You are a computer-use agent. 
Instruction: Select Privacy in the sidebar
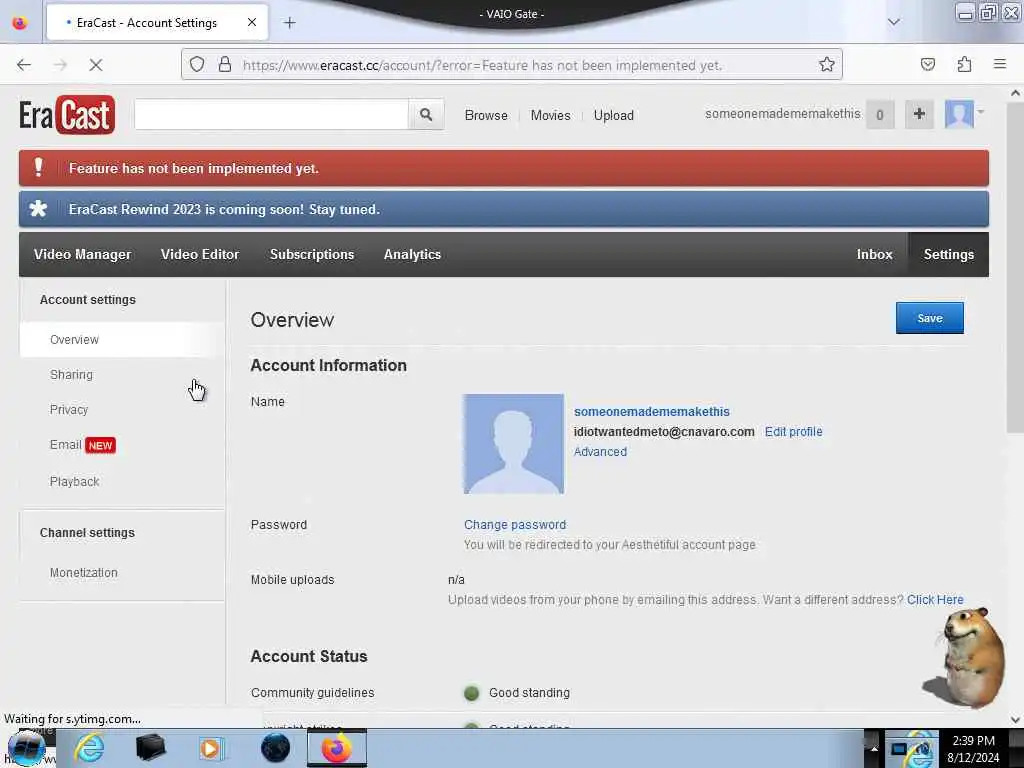point(122,409)
